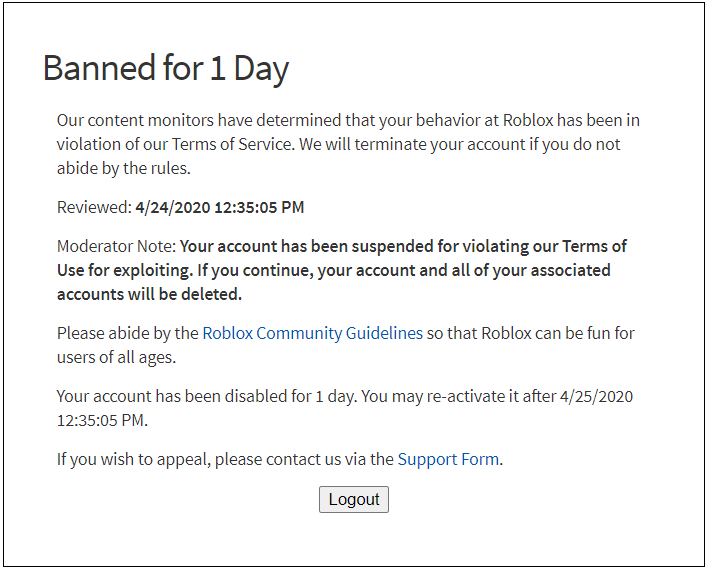The height and width of the screenshot is (569, 706).
Task: Click the Logout button
Action: 353,499
